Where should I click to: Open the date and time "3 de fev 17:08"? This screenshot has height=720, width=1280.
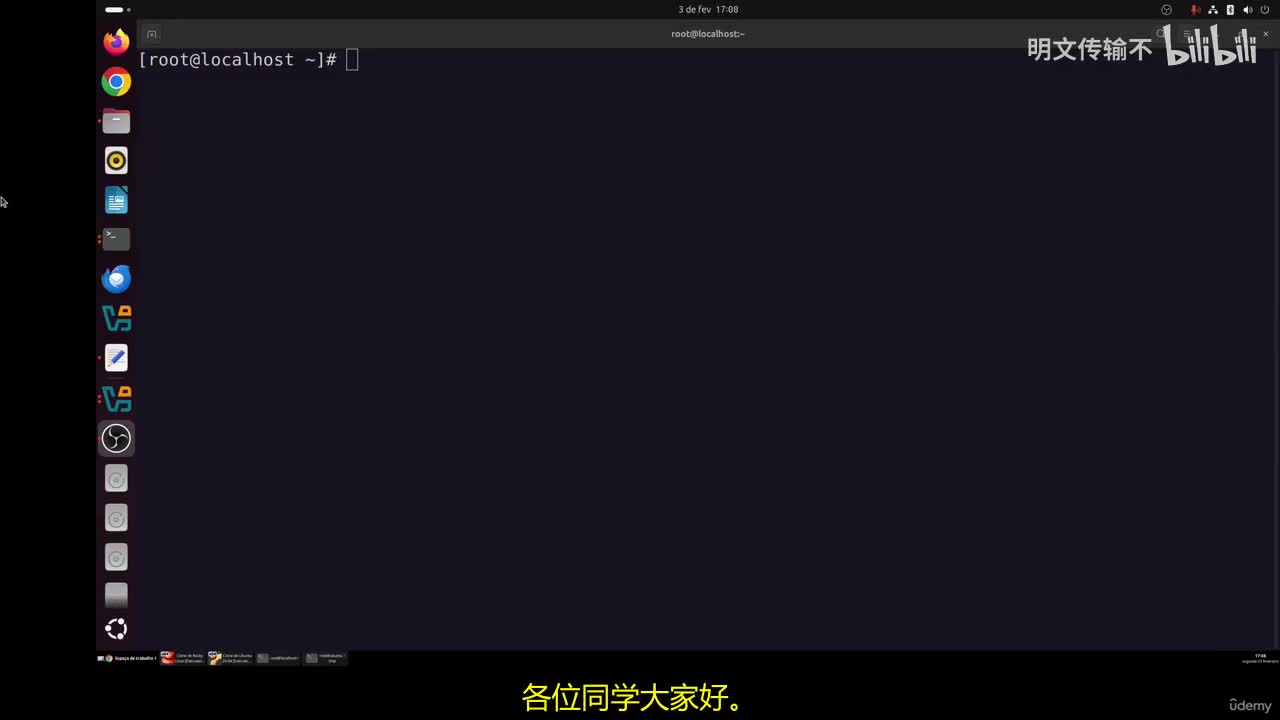click(x=708, y=10)
